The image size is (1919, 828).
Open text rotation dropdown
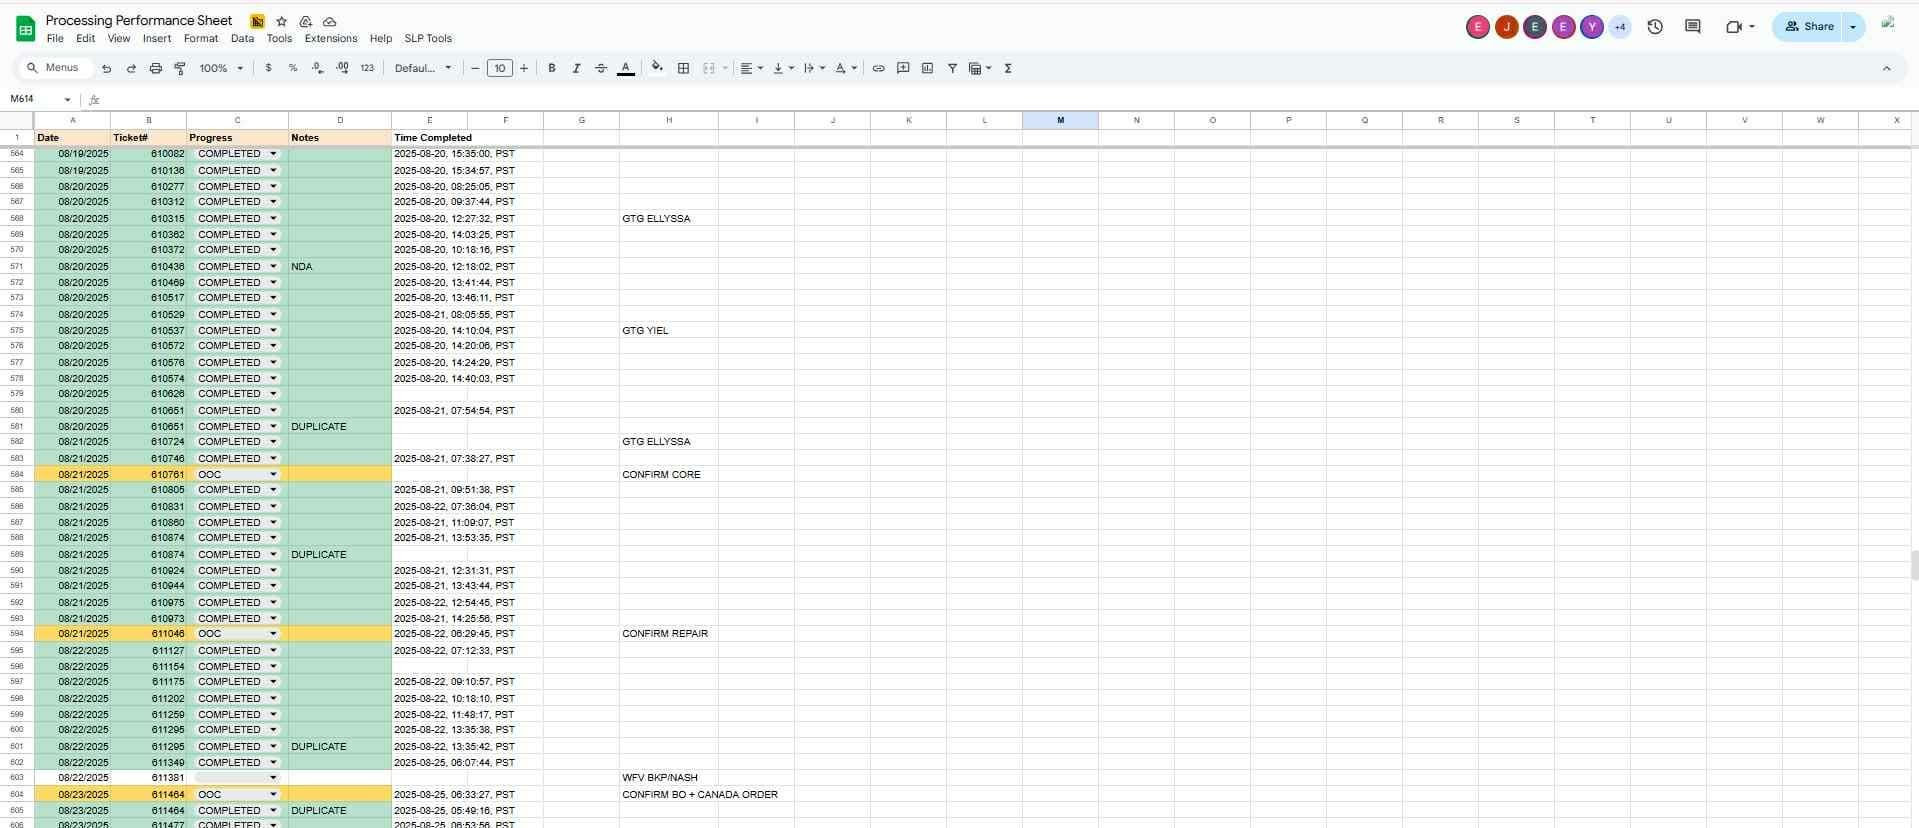point(846,68)
